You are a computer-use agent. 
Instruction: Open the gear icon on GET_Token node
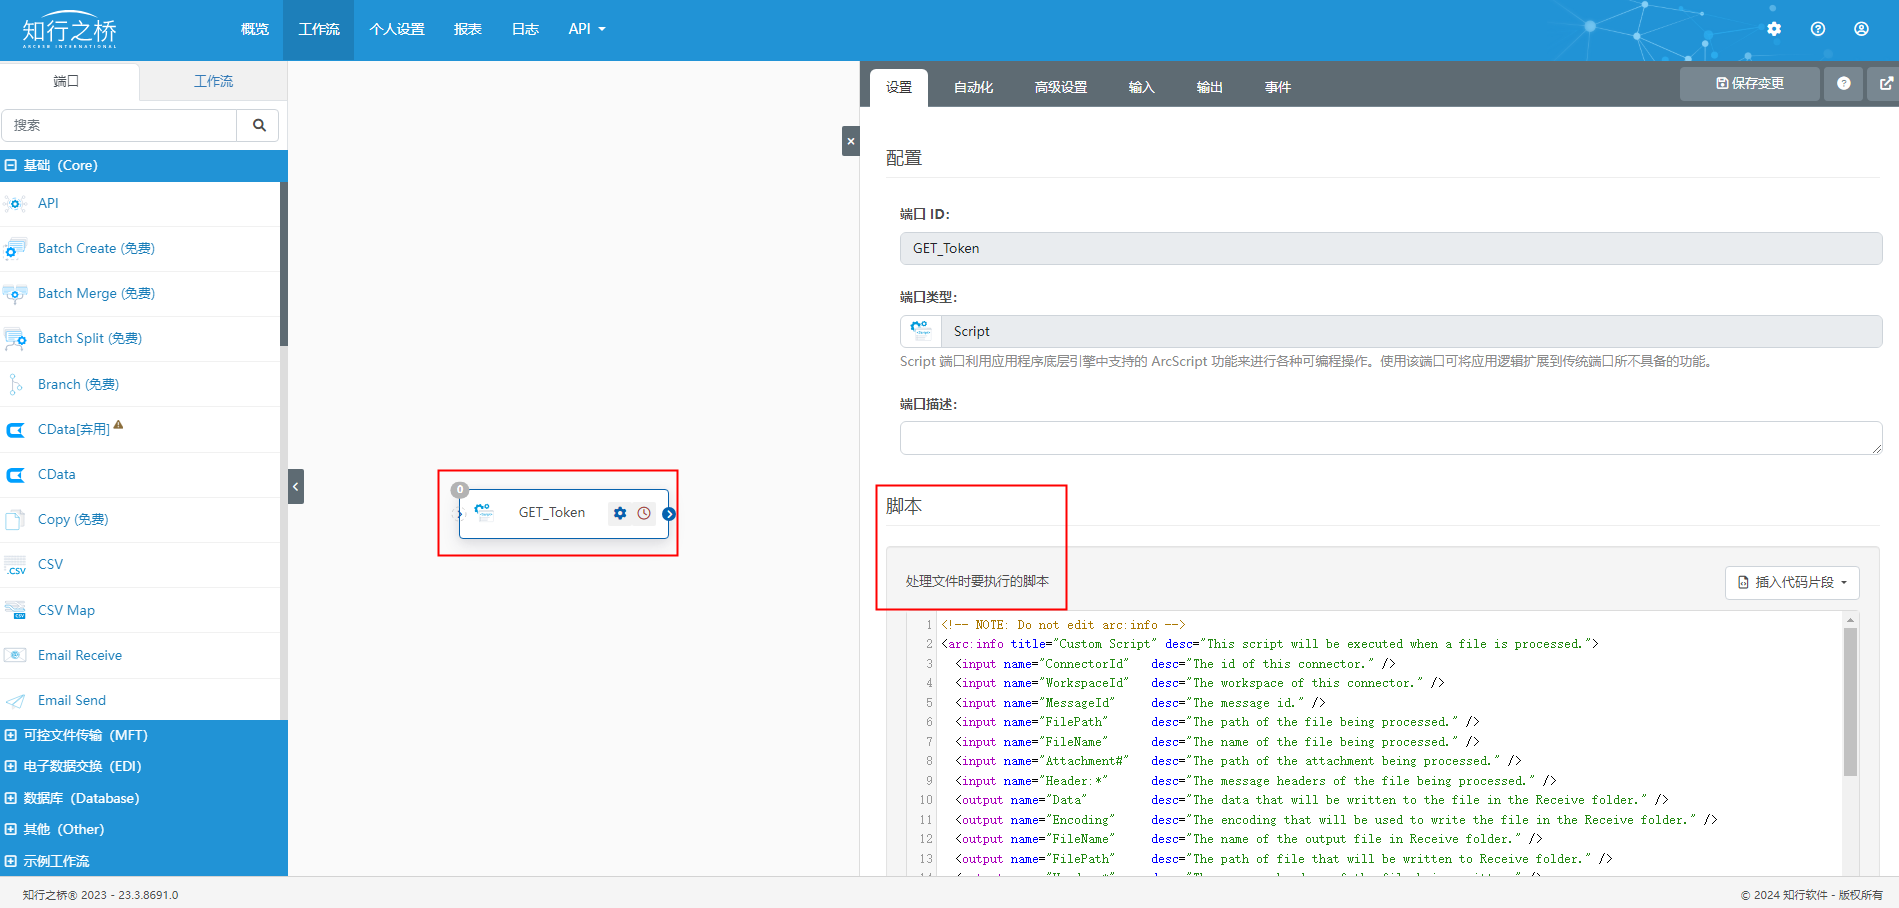point(620,513)
